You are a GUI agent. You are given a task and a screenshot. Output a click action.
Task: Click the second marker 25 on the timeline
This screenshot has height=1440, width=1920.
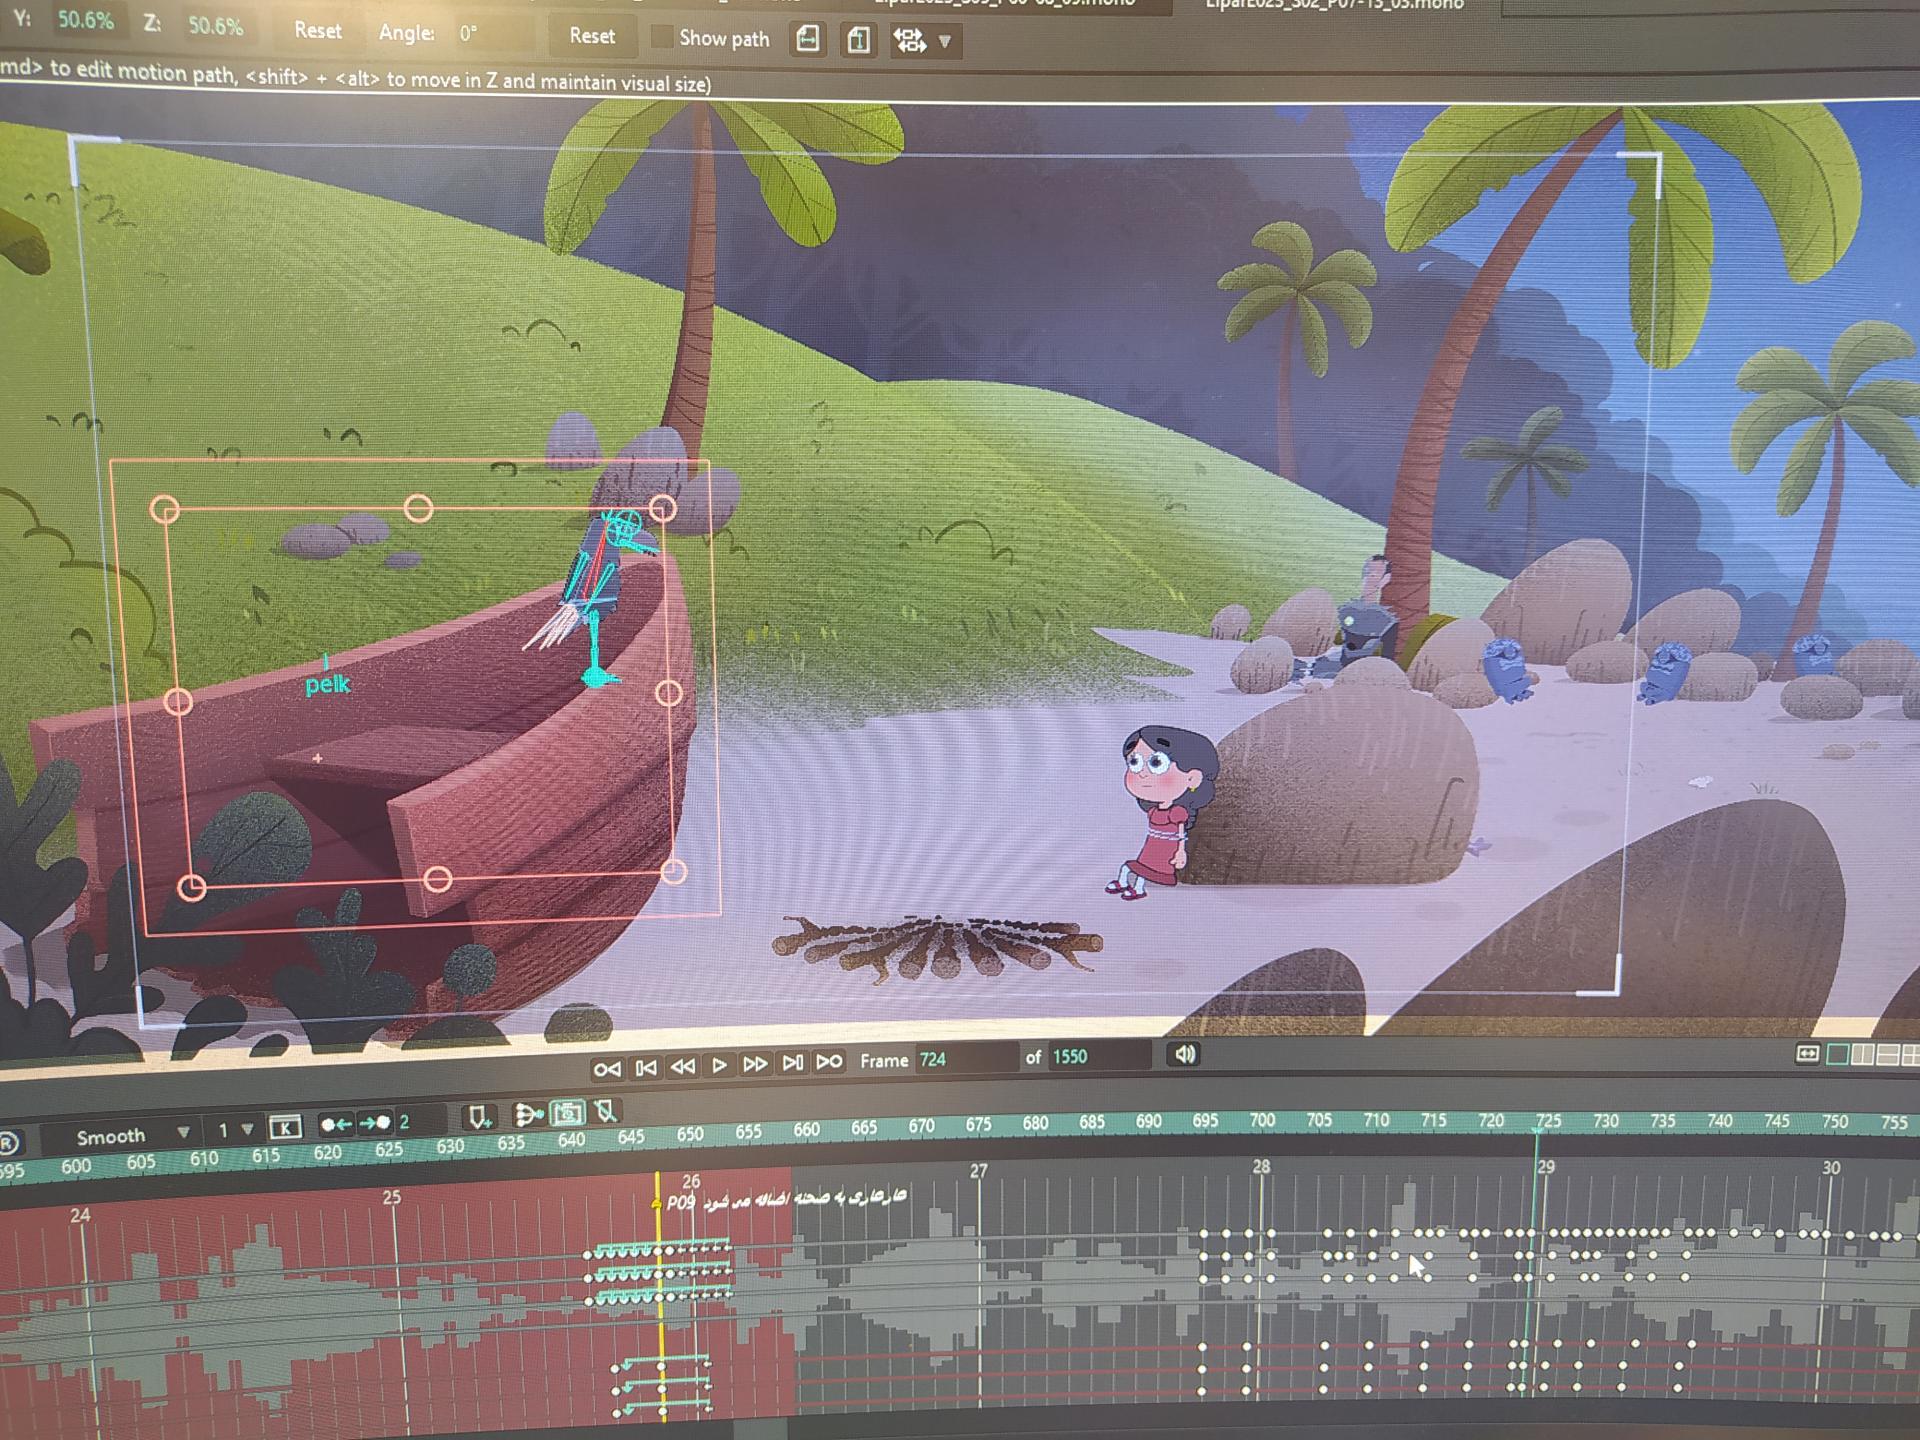(x=392, y=1197)
